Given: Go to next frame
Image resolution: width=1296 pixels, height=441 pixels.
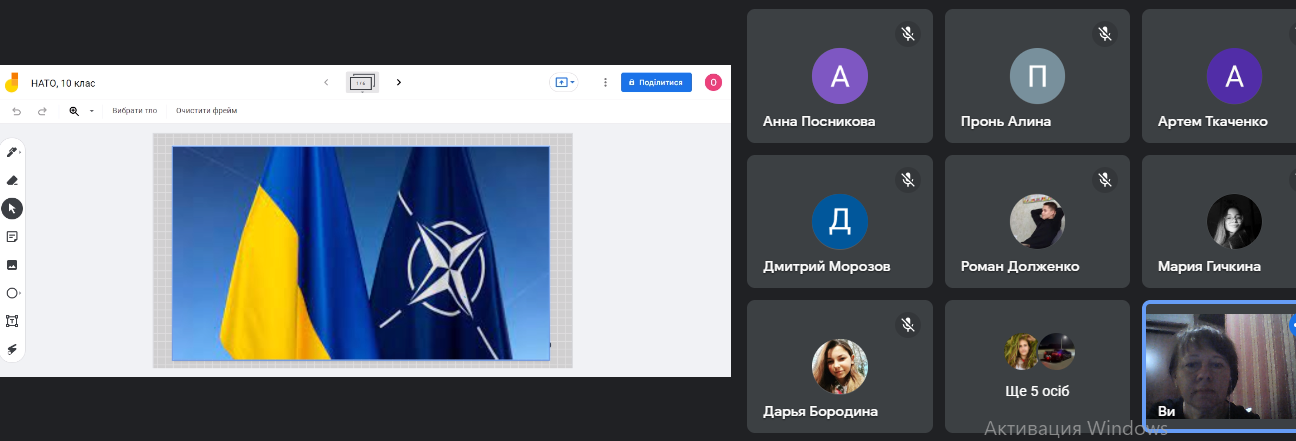Looking at the screenshot, I should [398, 82].
